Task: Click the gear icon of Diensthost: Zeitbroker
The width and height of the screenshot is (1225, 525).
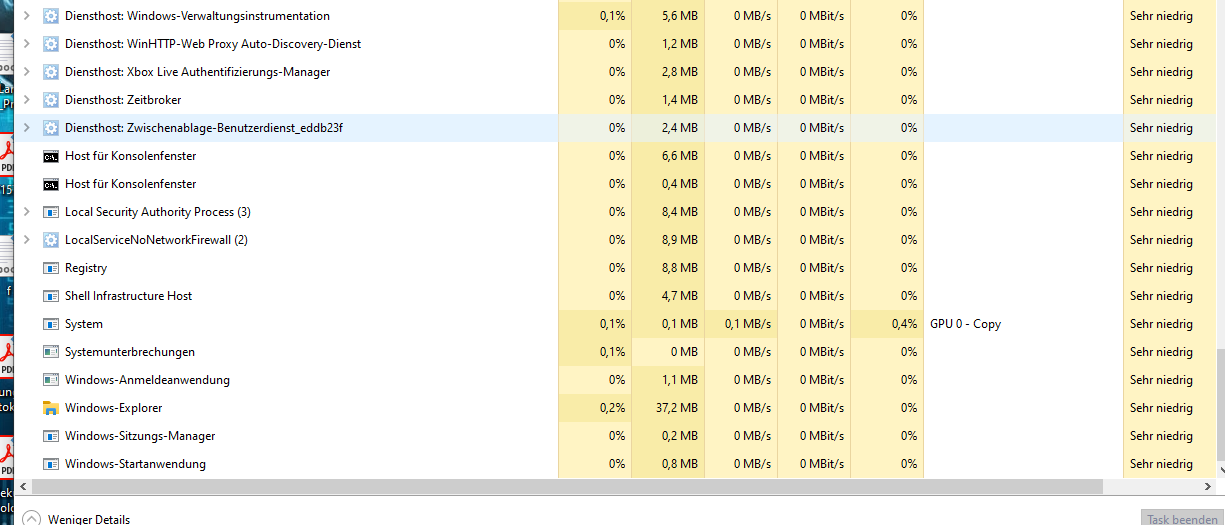Action: [x=51, y=100]
